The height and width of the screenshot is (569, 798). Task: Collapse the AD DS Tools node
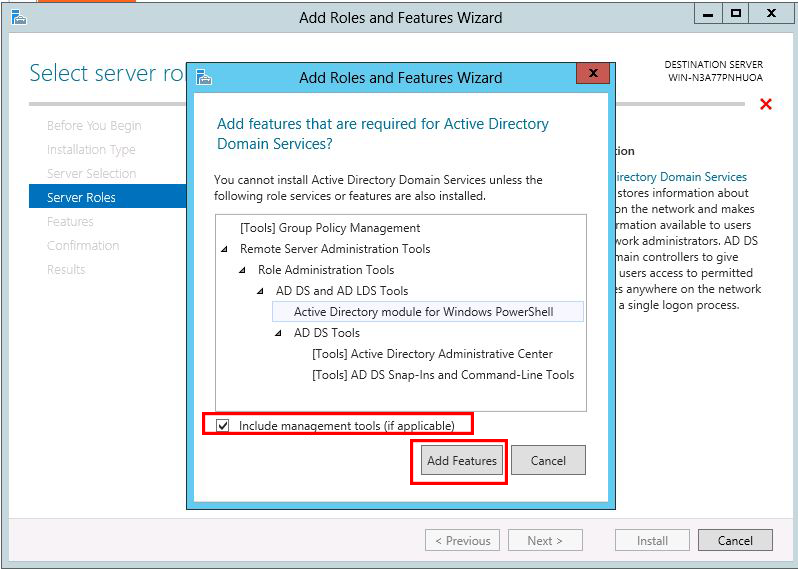click(278, 333)
